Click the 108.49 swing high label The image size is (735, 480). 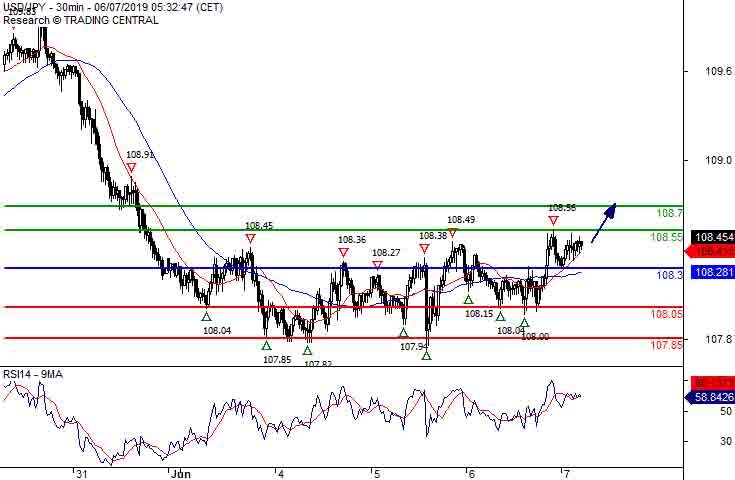point(461,220)
